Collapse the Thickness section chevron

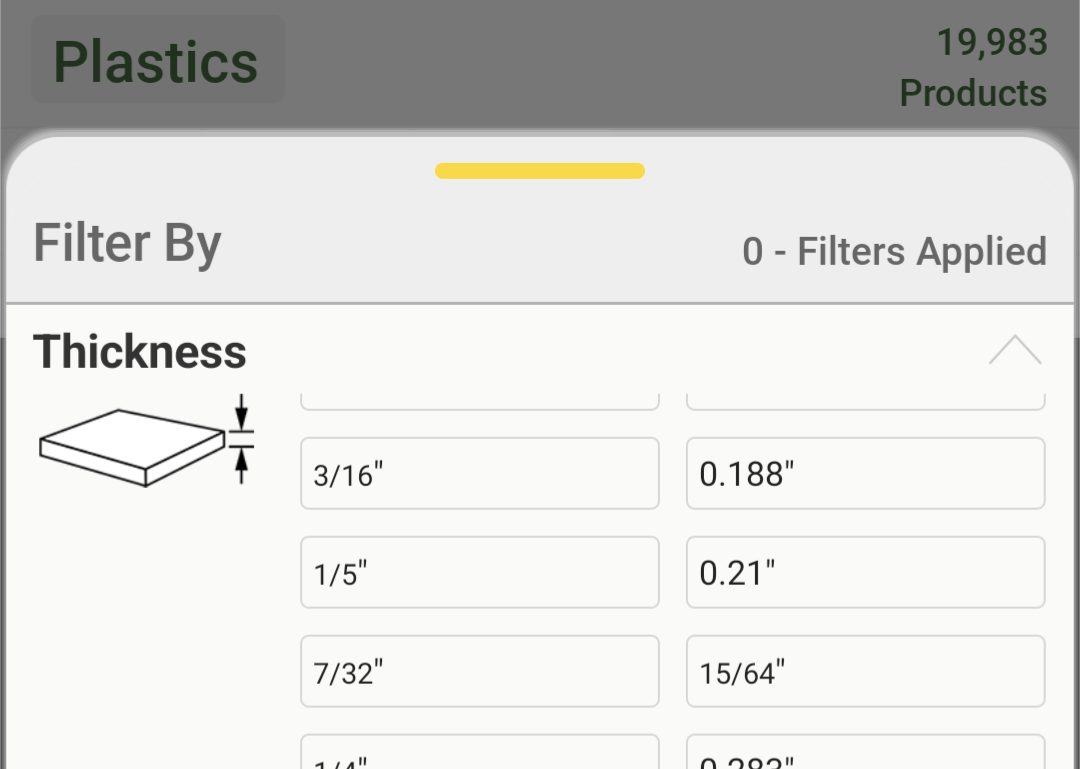coord(1014,350)
